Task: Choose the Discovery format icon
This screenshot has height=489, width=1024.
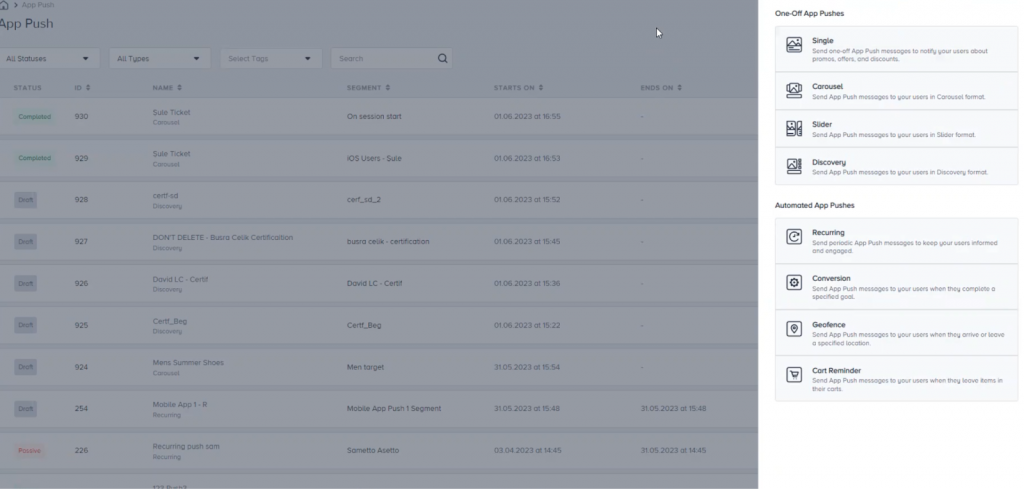Action: (794, 166)
